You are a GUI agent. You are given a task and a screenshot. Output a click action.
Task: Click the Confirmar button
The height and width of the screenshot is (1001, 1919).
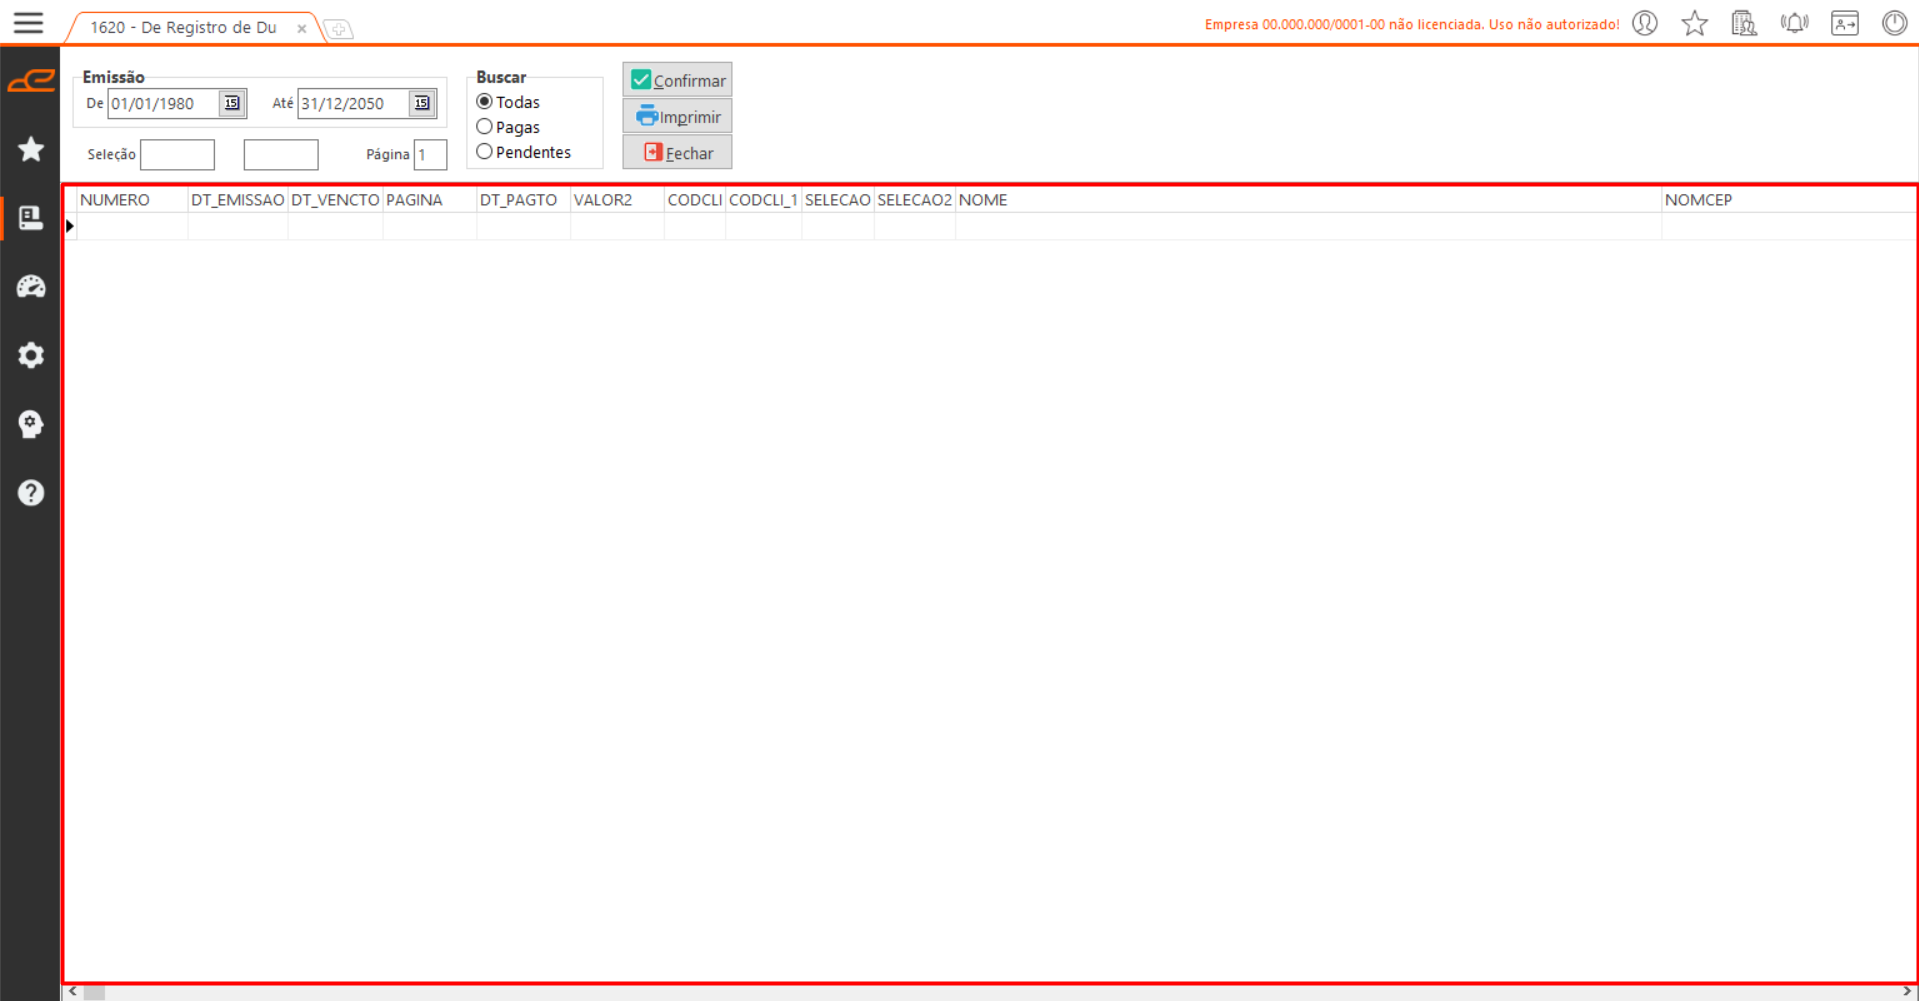pos(677,80)
